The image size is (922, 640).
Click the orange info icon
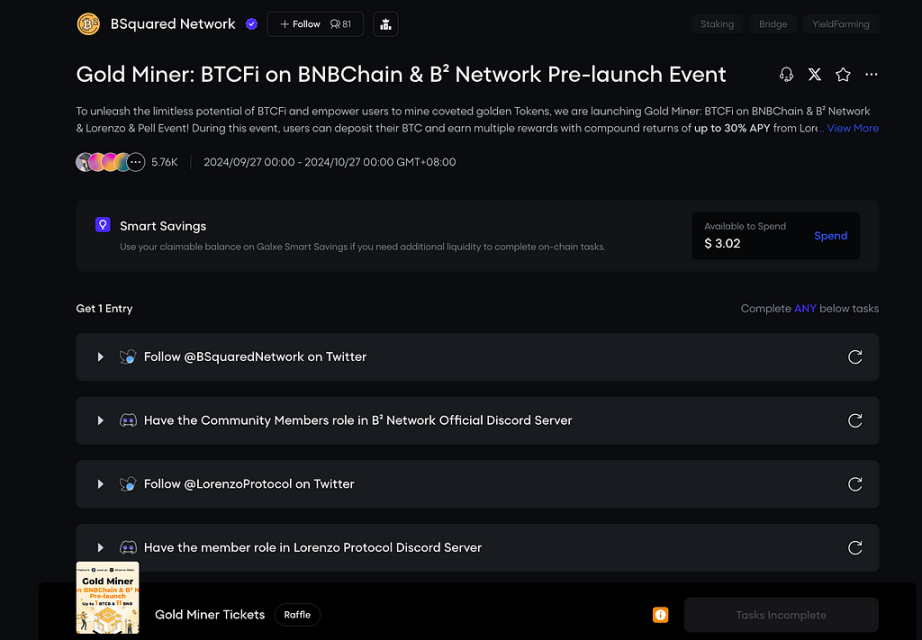tap(660, 615)
